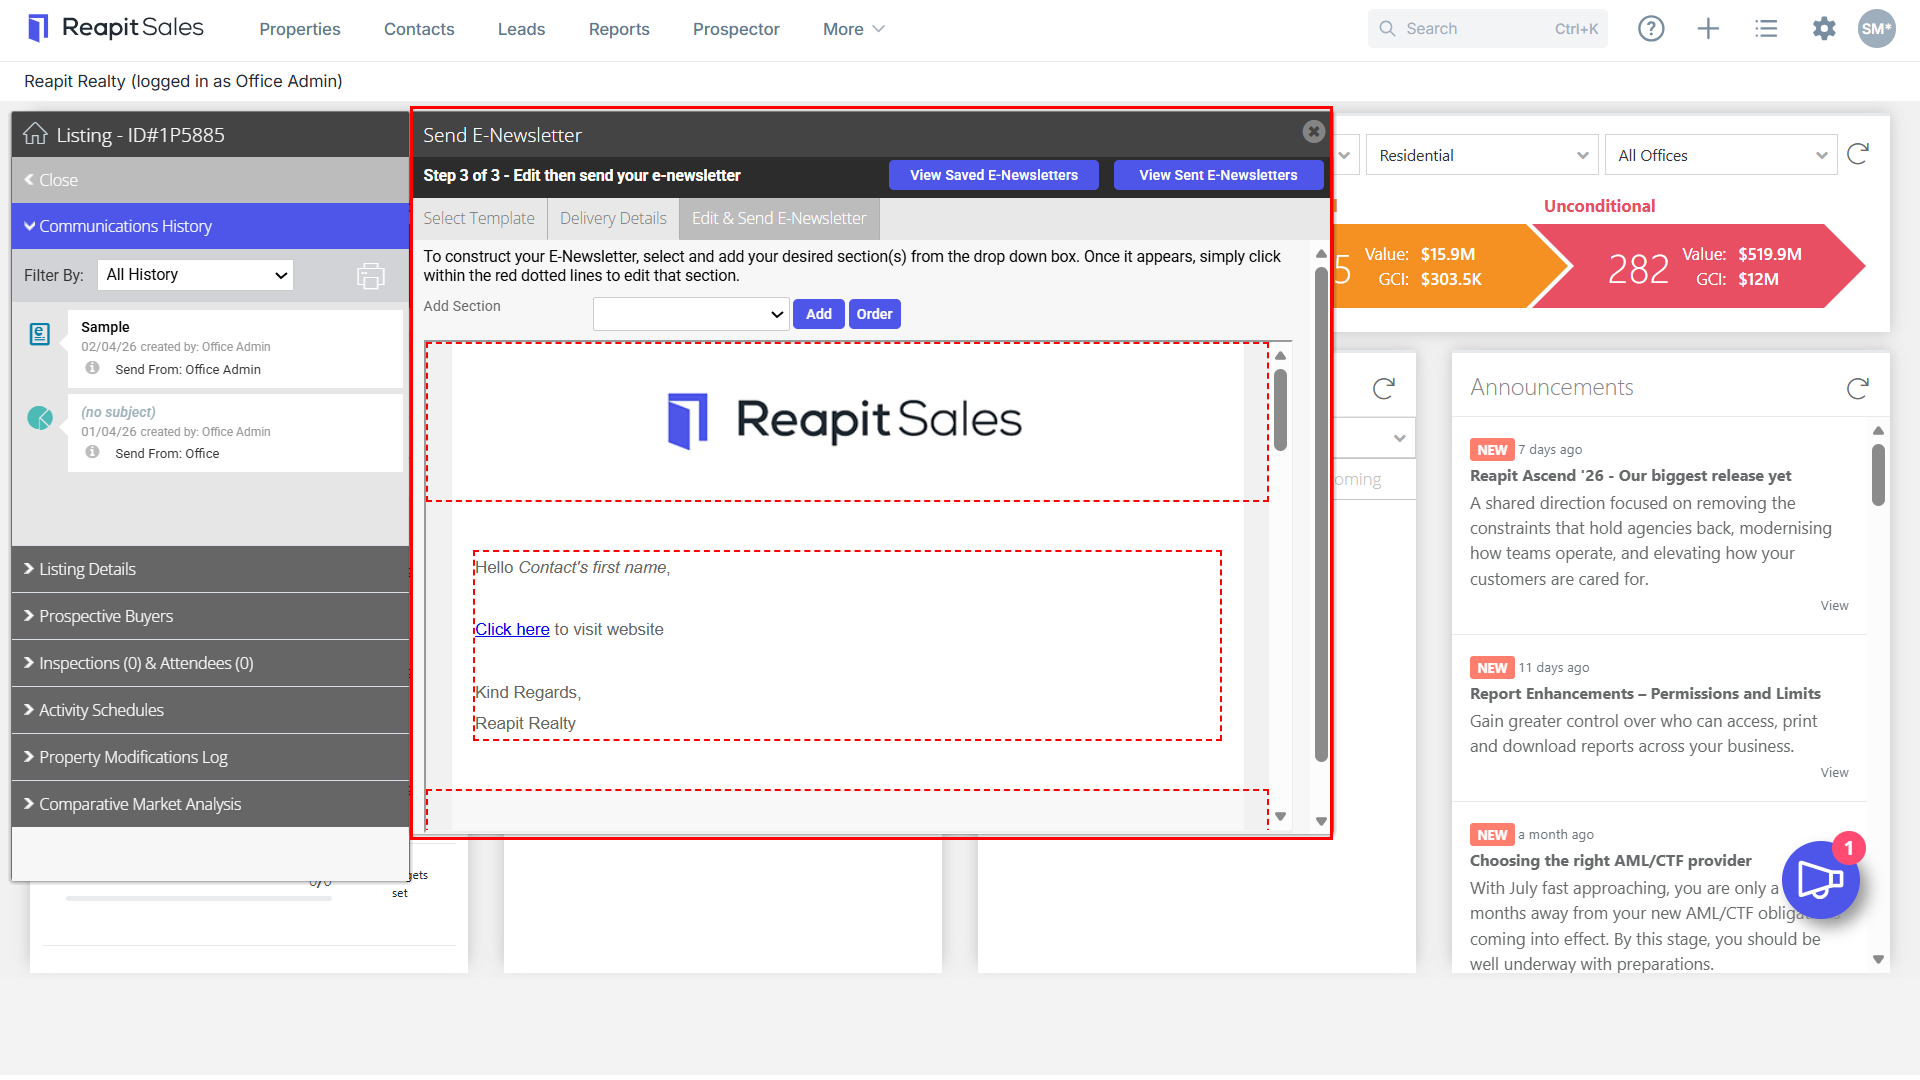Expand the Comparative Market Analysis section
Screen dimensions: 1920x1080
(210, 804)
